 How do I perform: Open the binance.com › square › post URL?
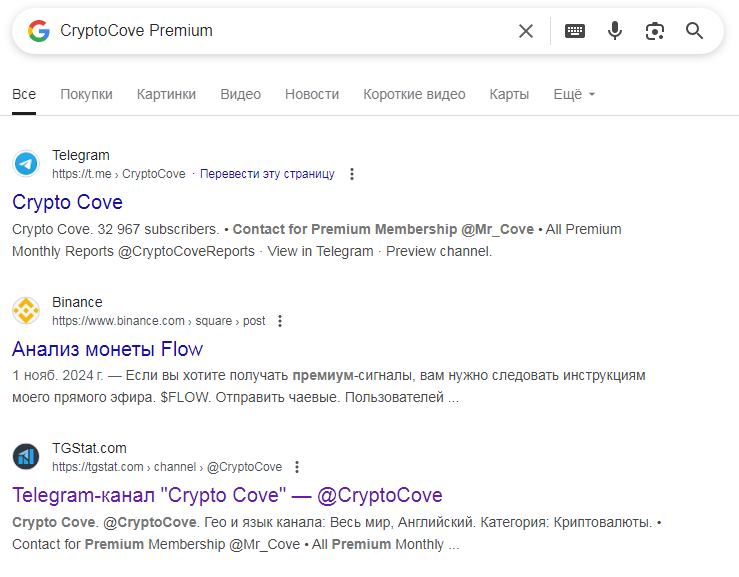pyautogui.click(x=158, y=321)
